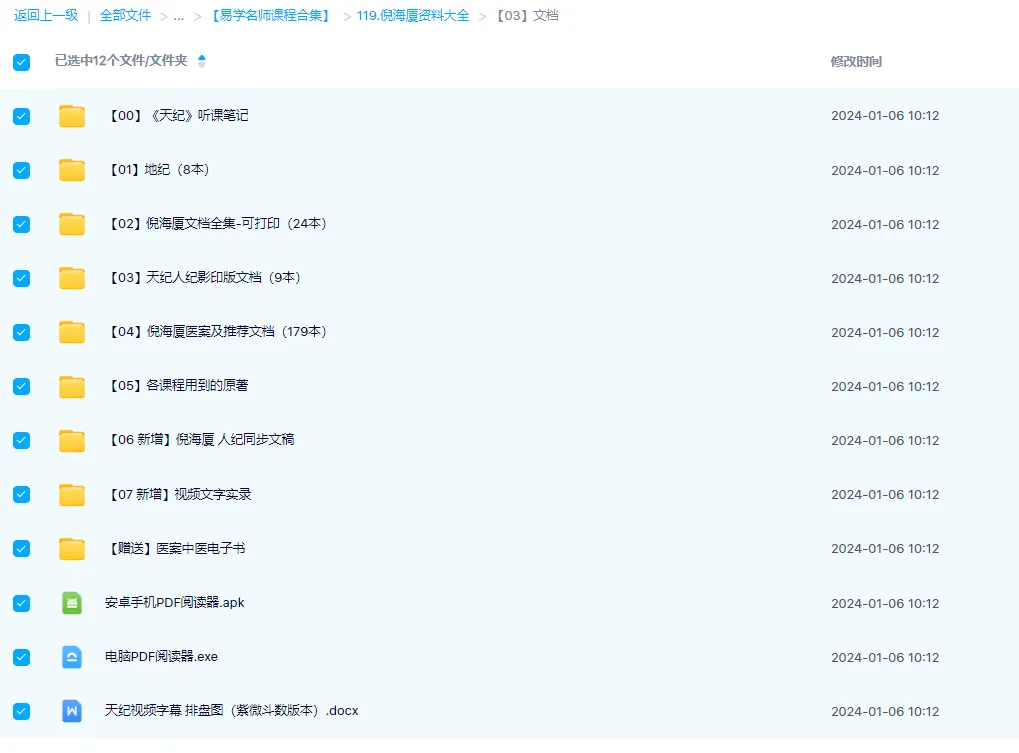The width and height of the screenshot is (1019, 753).
Task: Uncheck the 【赠送】医案中医电子书 checkbox
Action: 21,549
